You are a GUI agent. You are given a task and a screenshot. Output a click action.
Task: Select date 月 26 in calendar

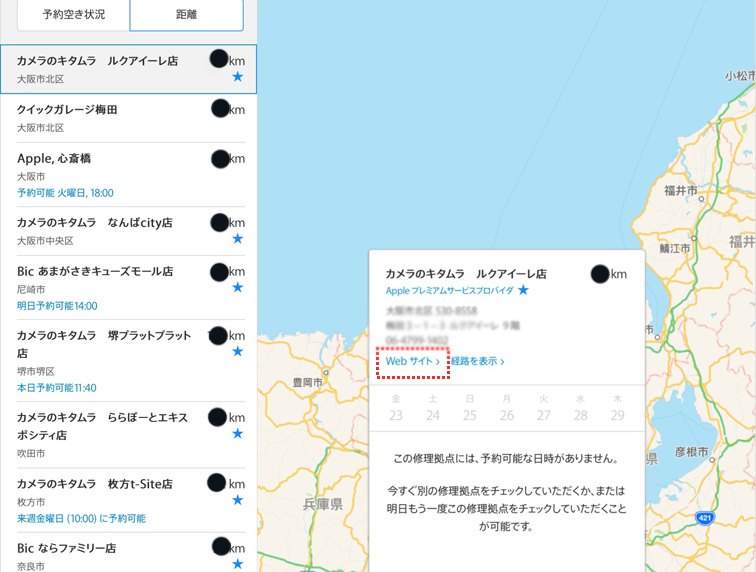(x=507, y=408)
